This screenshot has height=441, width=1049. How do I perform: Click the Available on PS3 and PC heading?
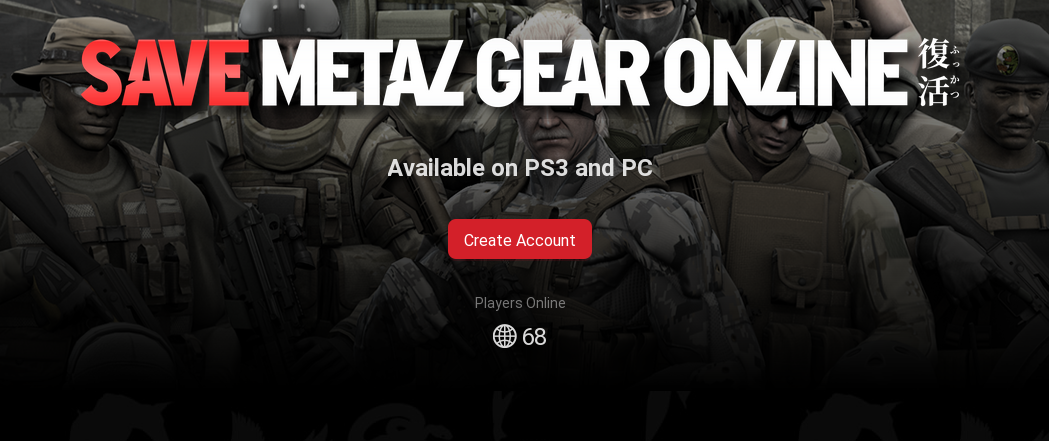click(520, 167)
